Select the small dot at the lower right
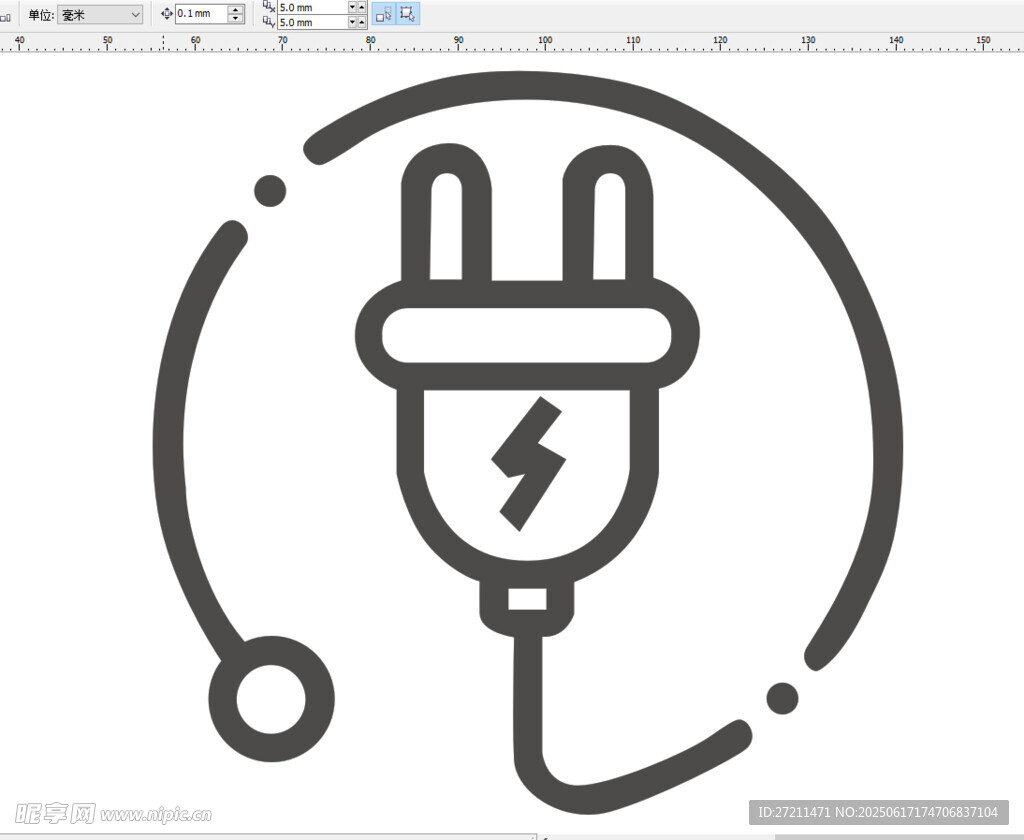 click(782, 698)
